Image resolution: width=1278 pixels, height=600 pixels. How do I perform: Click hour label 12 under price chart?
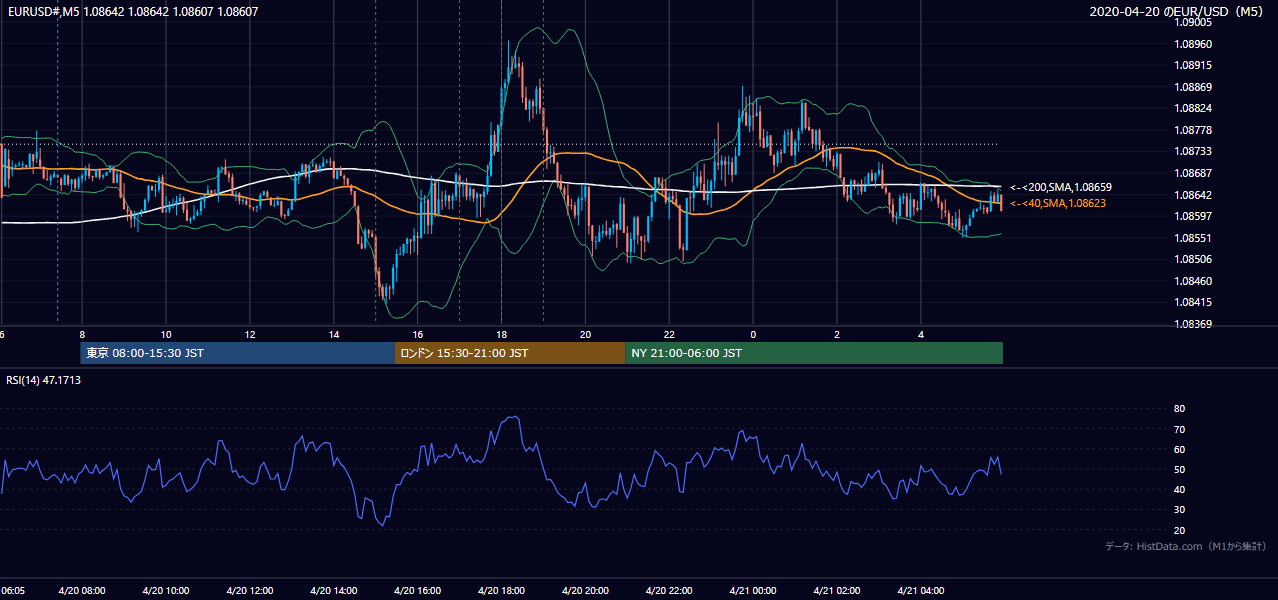click(250, 335)
